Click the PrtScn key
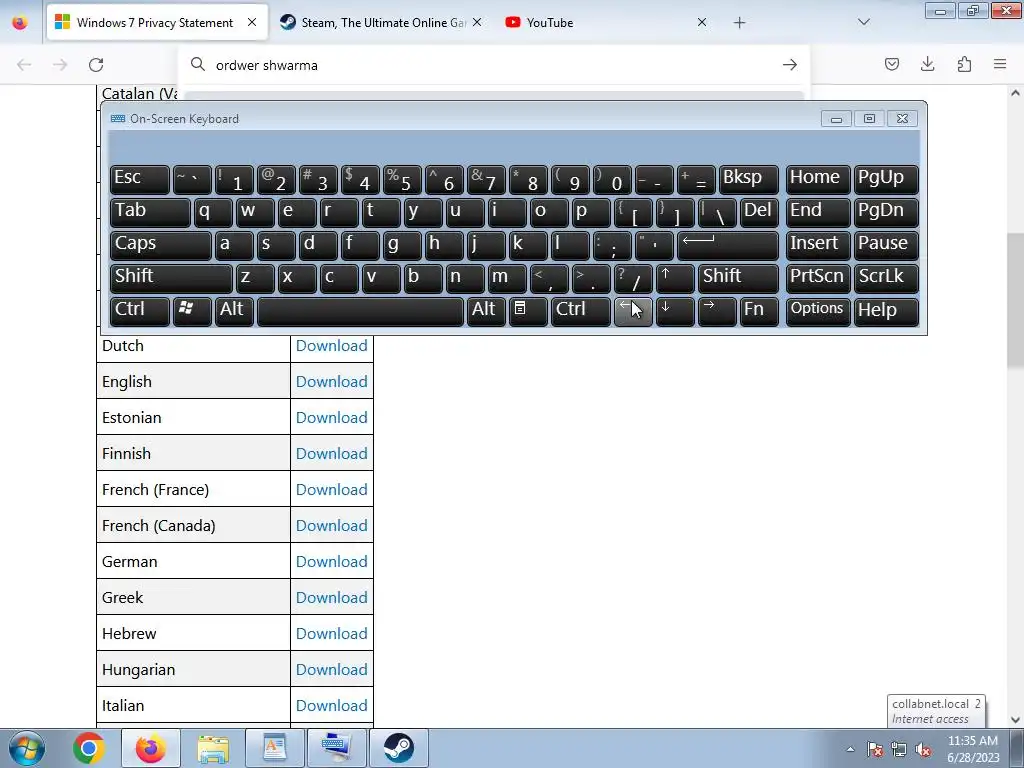Viewport: 1024px width, 768px height. pyautogui.click(x=818, y=278)
